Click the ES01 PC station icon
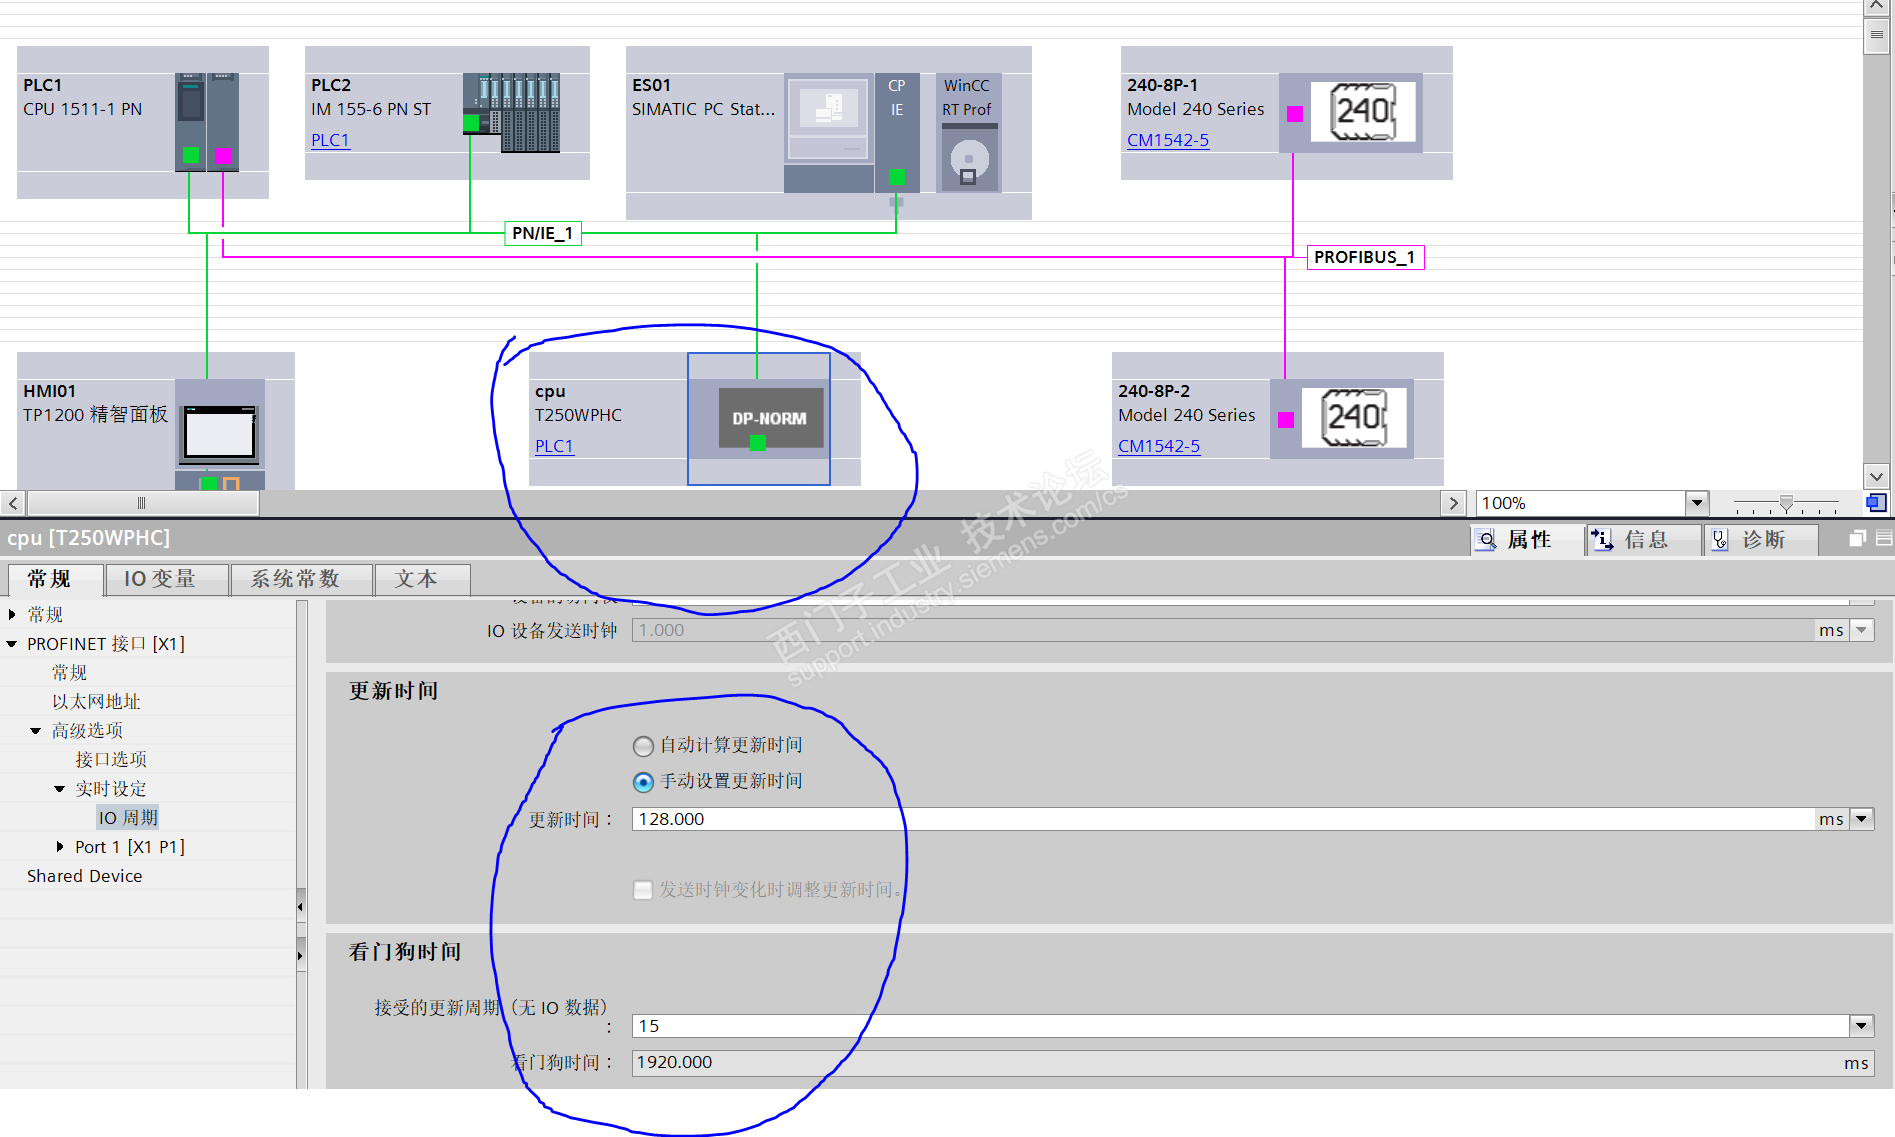 (x=828, y=132)
